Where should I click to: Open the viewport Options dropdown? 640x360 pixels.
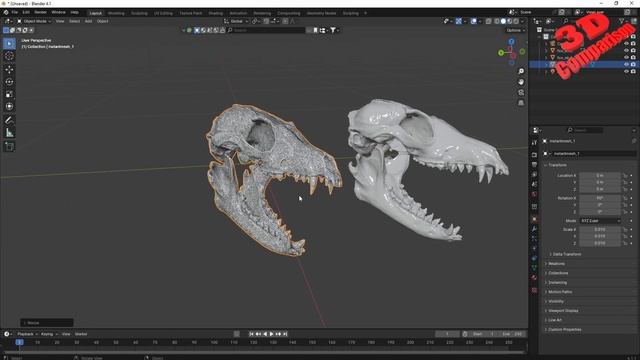point(516,30)
